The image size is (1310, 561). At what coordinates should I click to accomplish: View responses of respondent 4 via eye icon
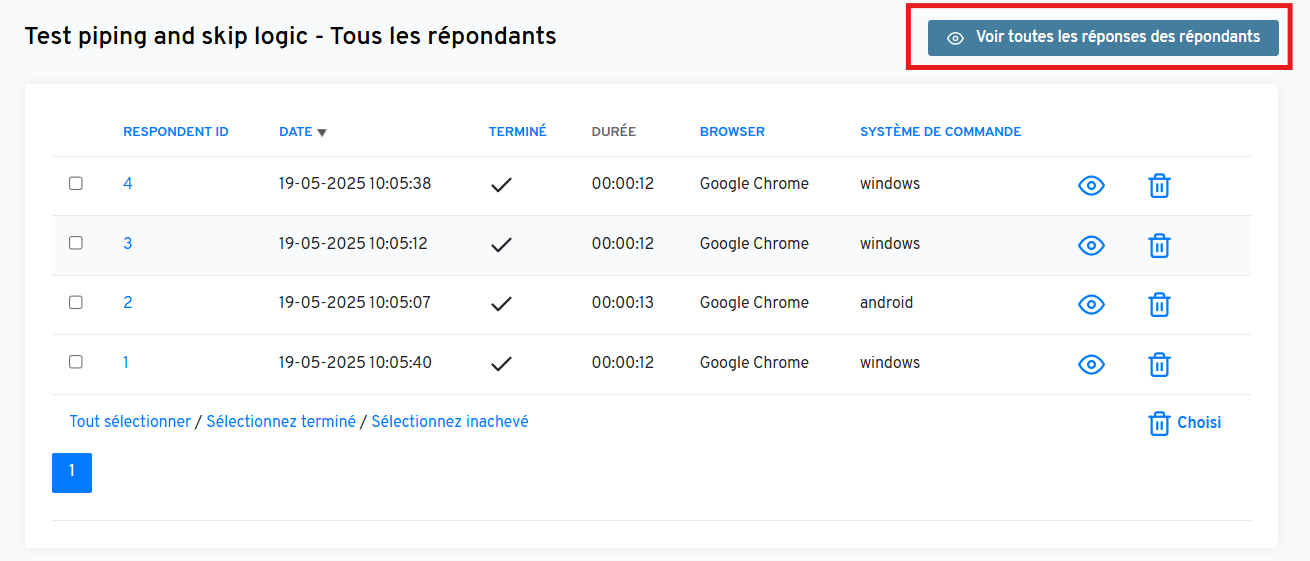tap(1091, 186)
